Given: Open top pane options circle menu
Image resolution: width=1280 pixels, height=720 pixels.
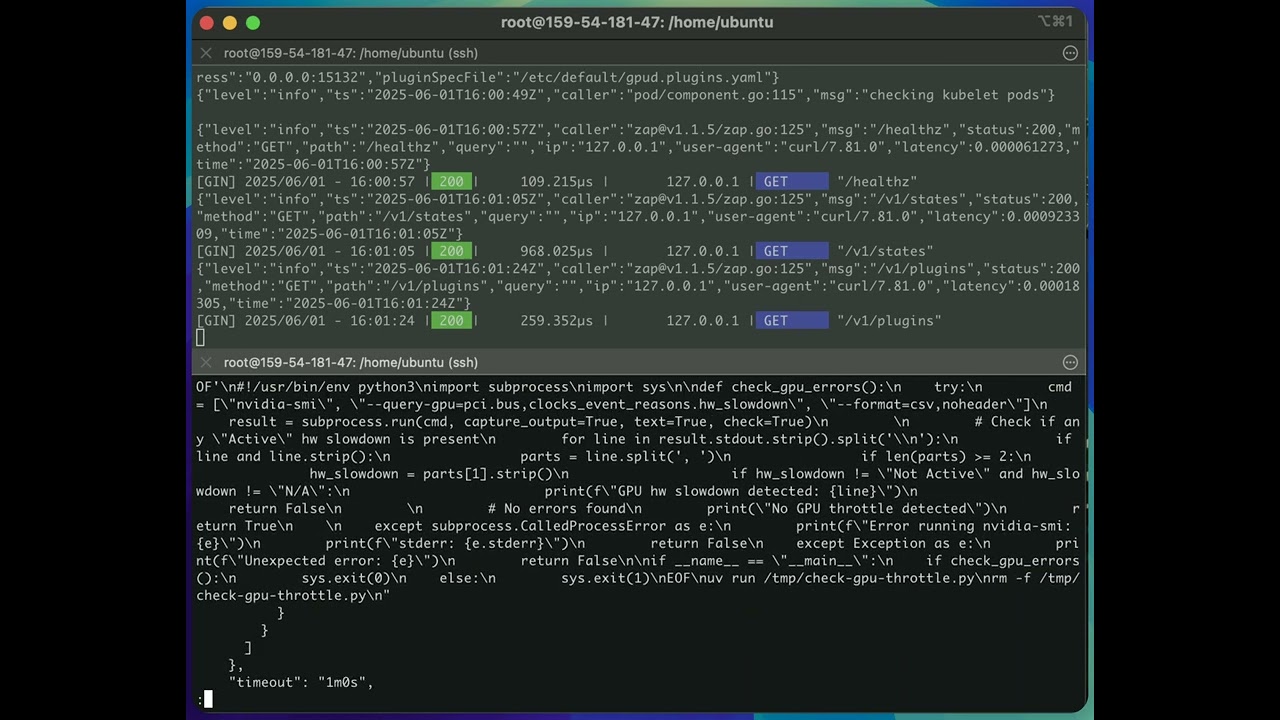Looking at the screenshot, I should tap(1070, 53).
